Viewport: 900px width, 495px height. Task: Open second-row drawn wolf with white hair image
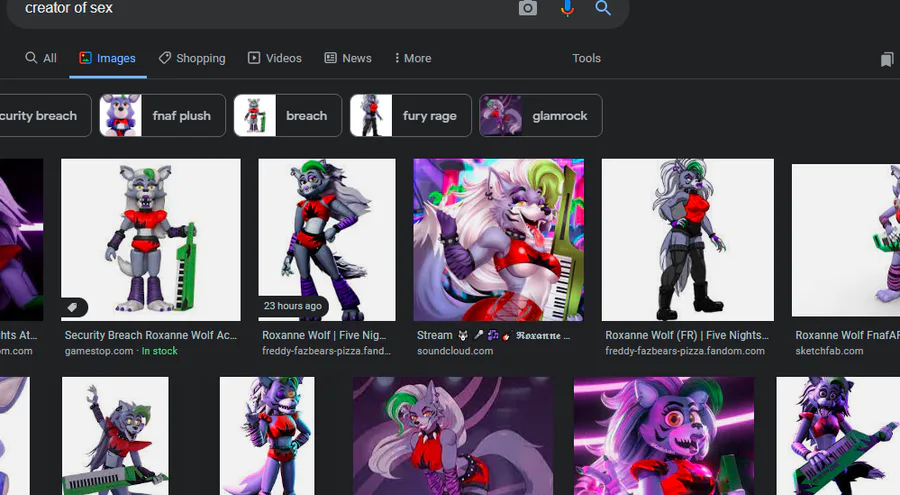point(453,436)
